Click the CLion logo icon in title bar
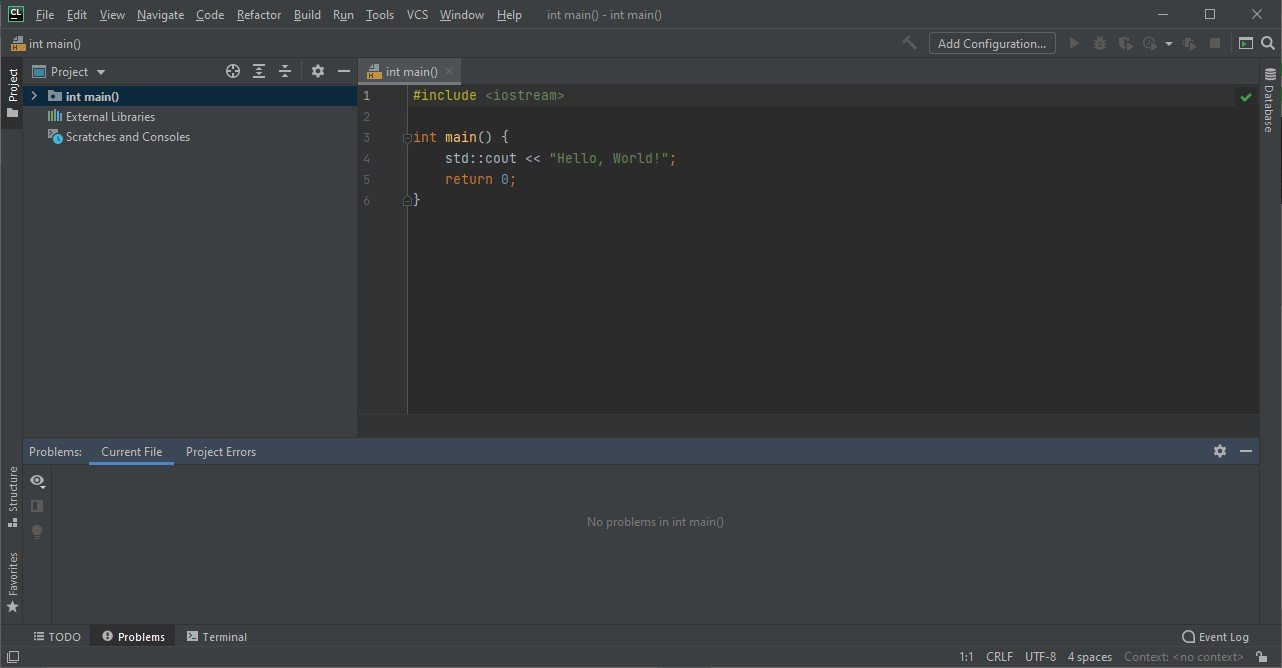 click(x=15, y=14)
